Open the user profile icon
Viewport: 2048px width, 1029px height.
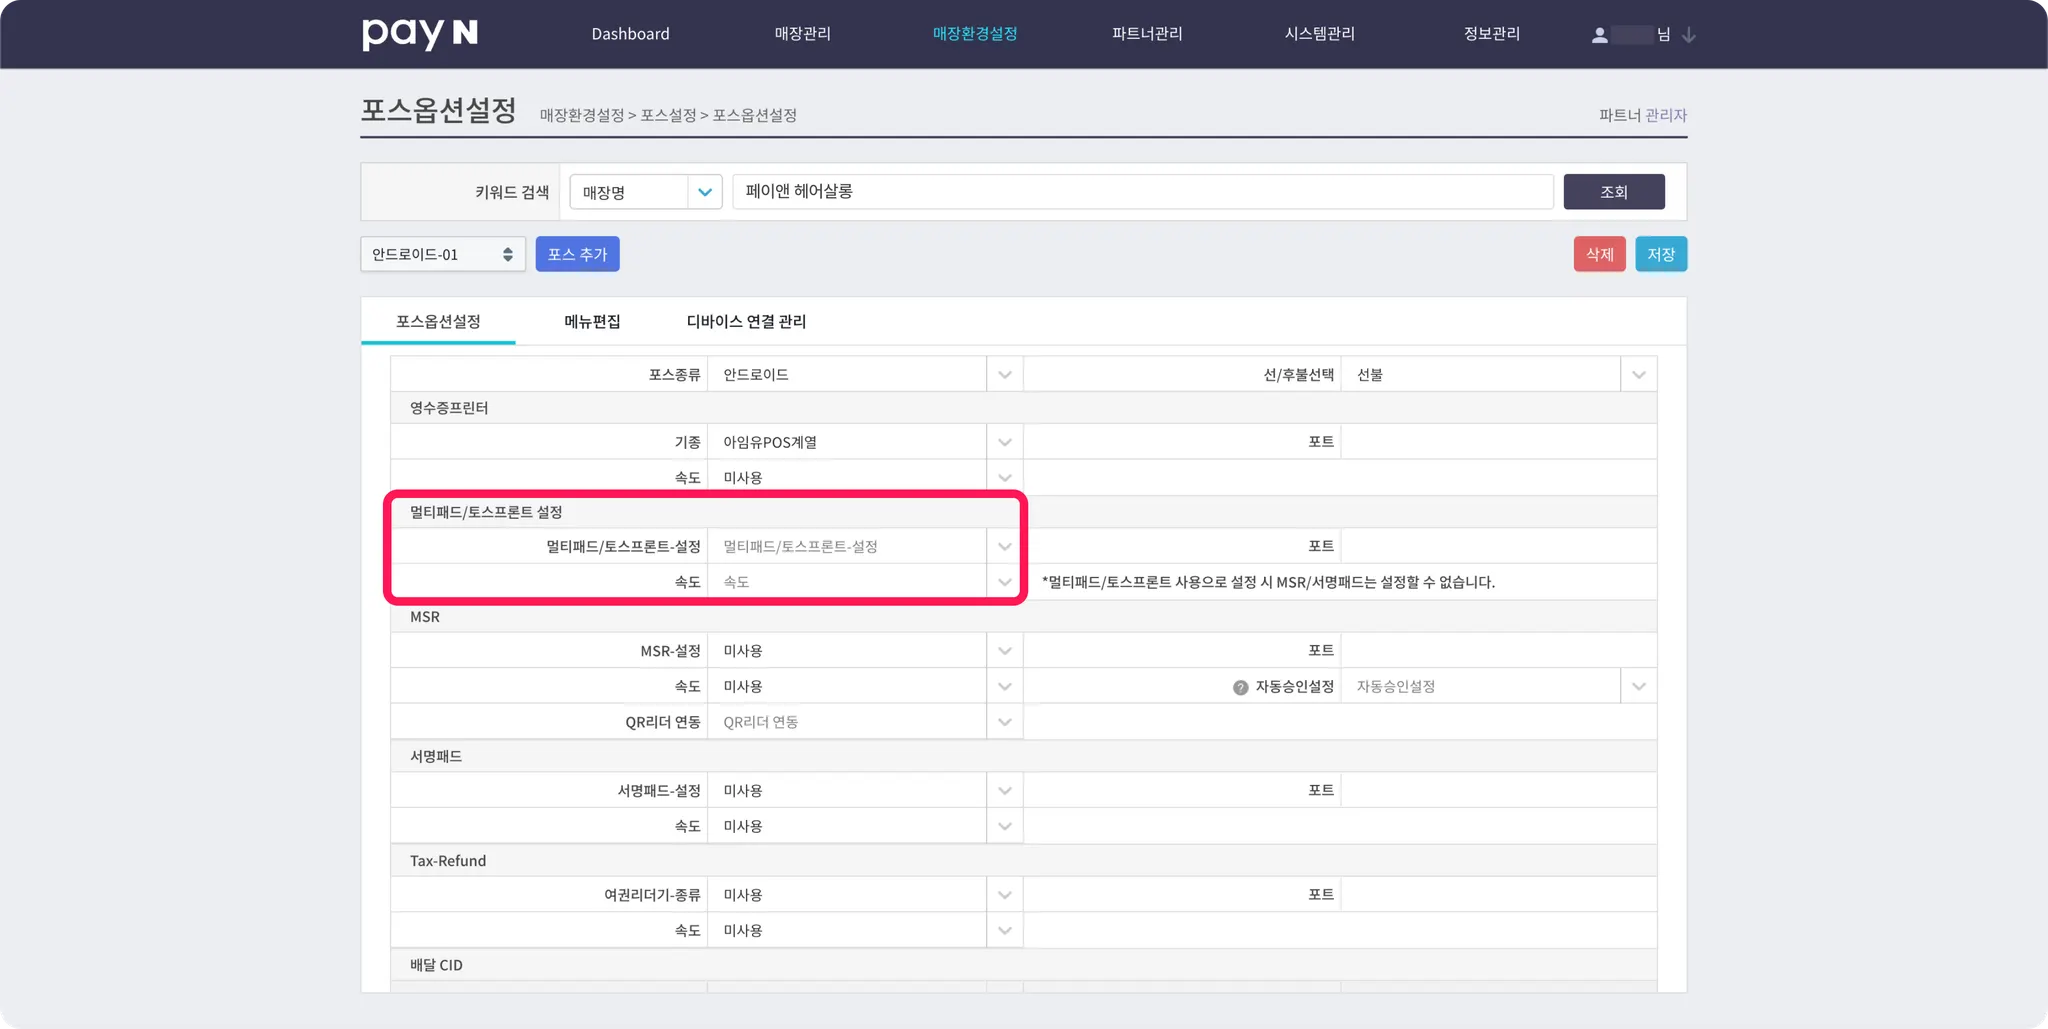[1600, 35]
